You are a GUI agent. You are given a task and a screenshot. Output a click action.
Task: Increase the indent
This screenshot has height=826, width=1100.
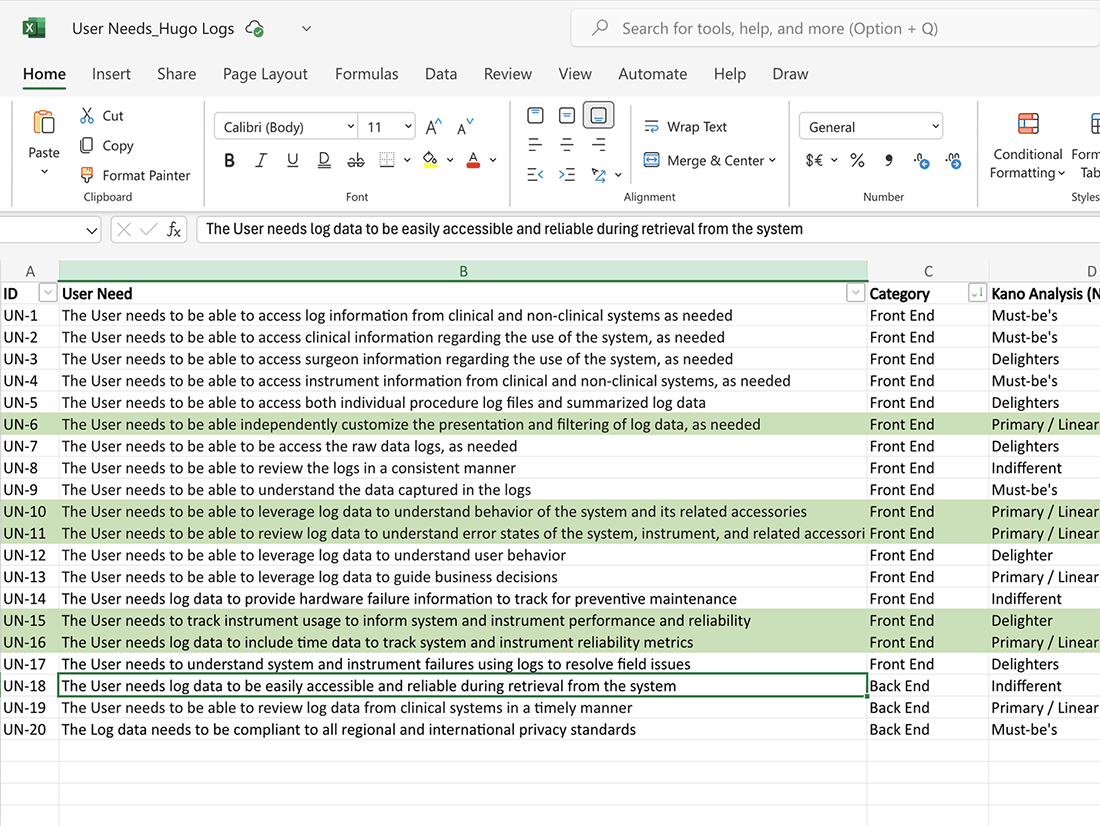[567, 174]
